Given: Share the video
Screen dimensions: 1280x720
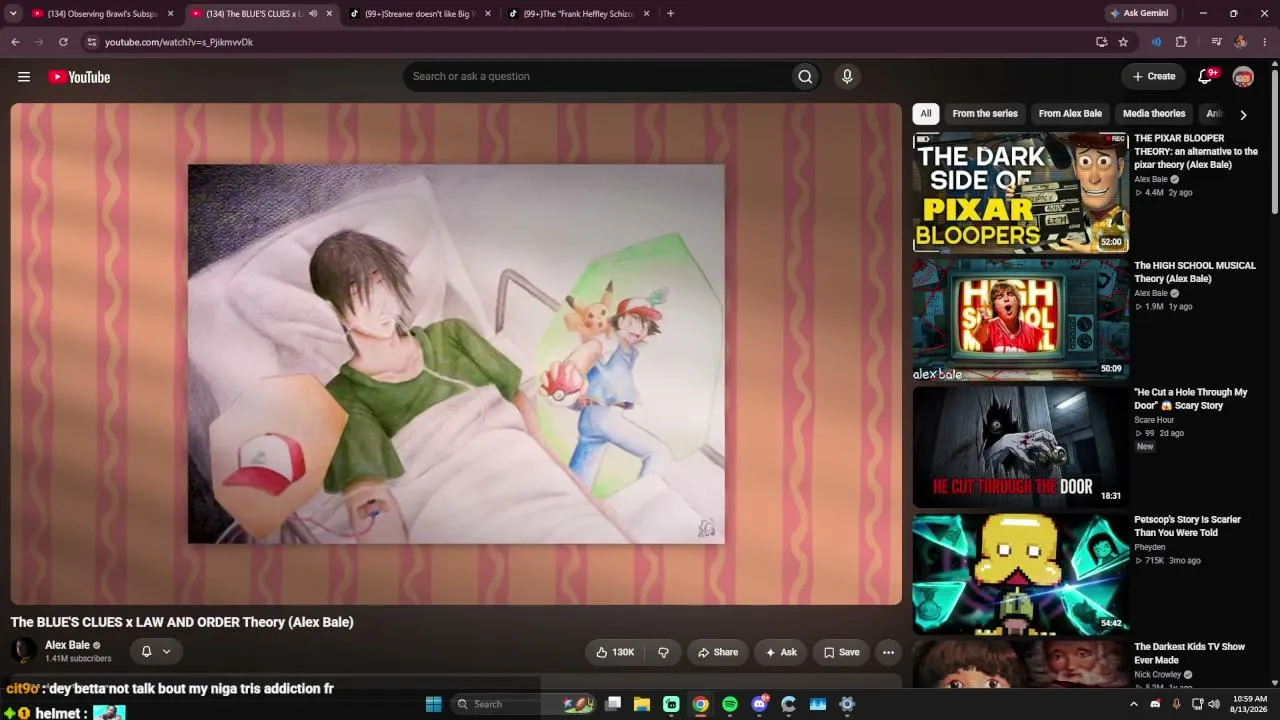Looking at the screenshot, I should tap(718, 652).
